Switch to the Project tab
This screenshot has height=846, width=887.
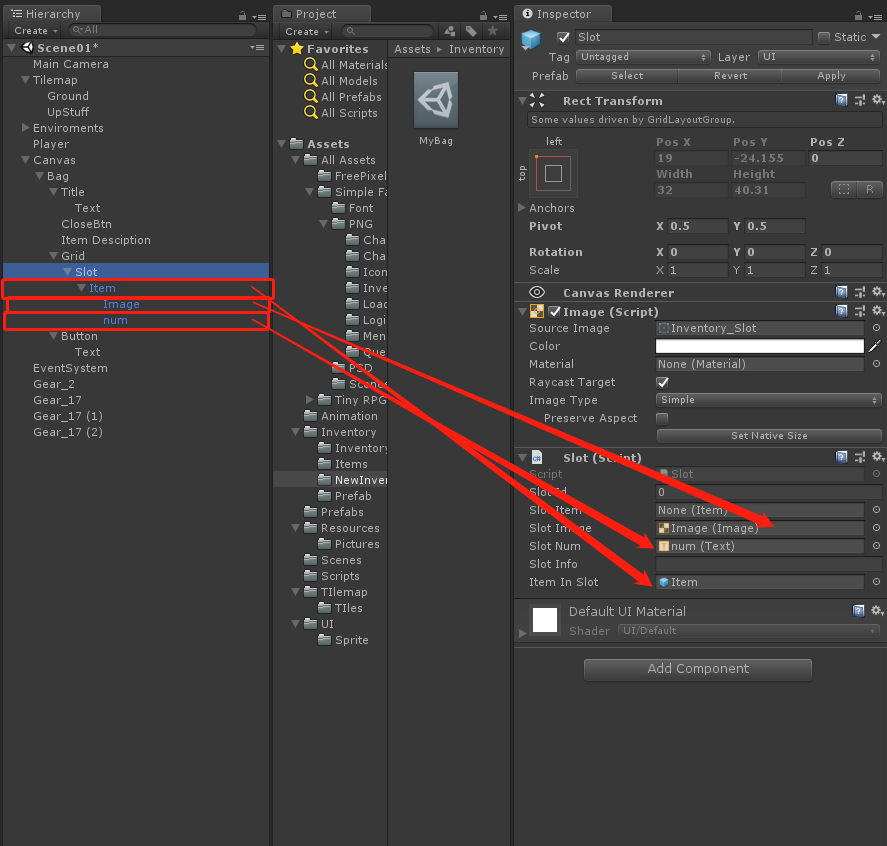click(x=322, y=14)
